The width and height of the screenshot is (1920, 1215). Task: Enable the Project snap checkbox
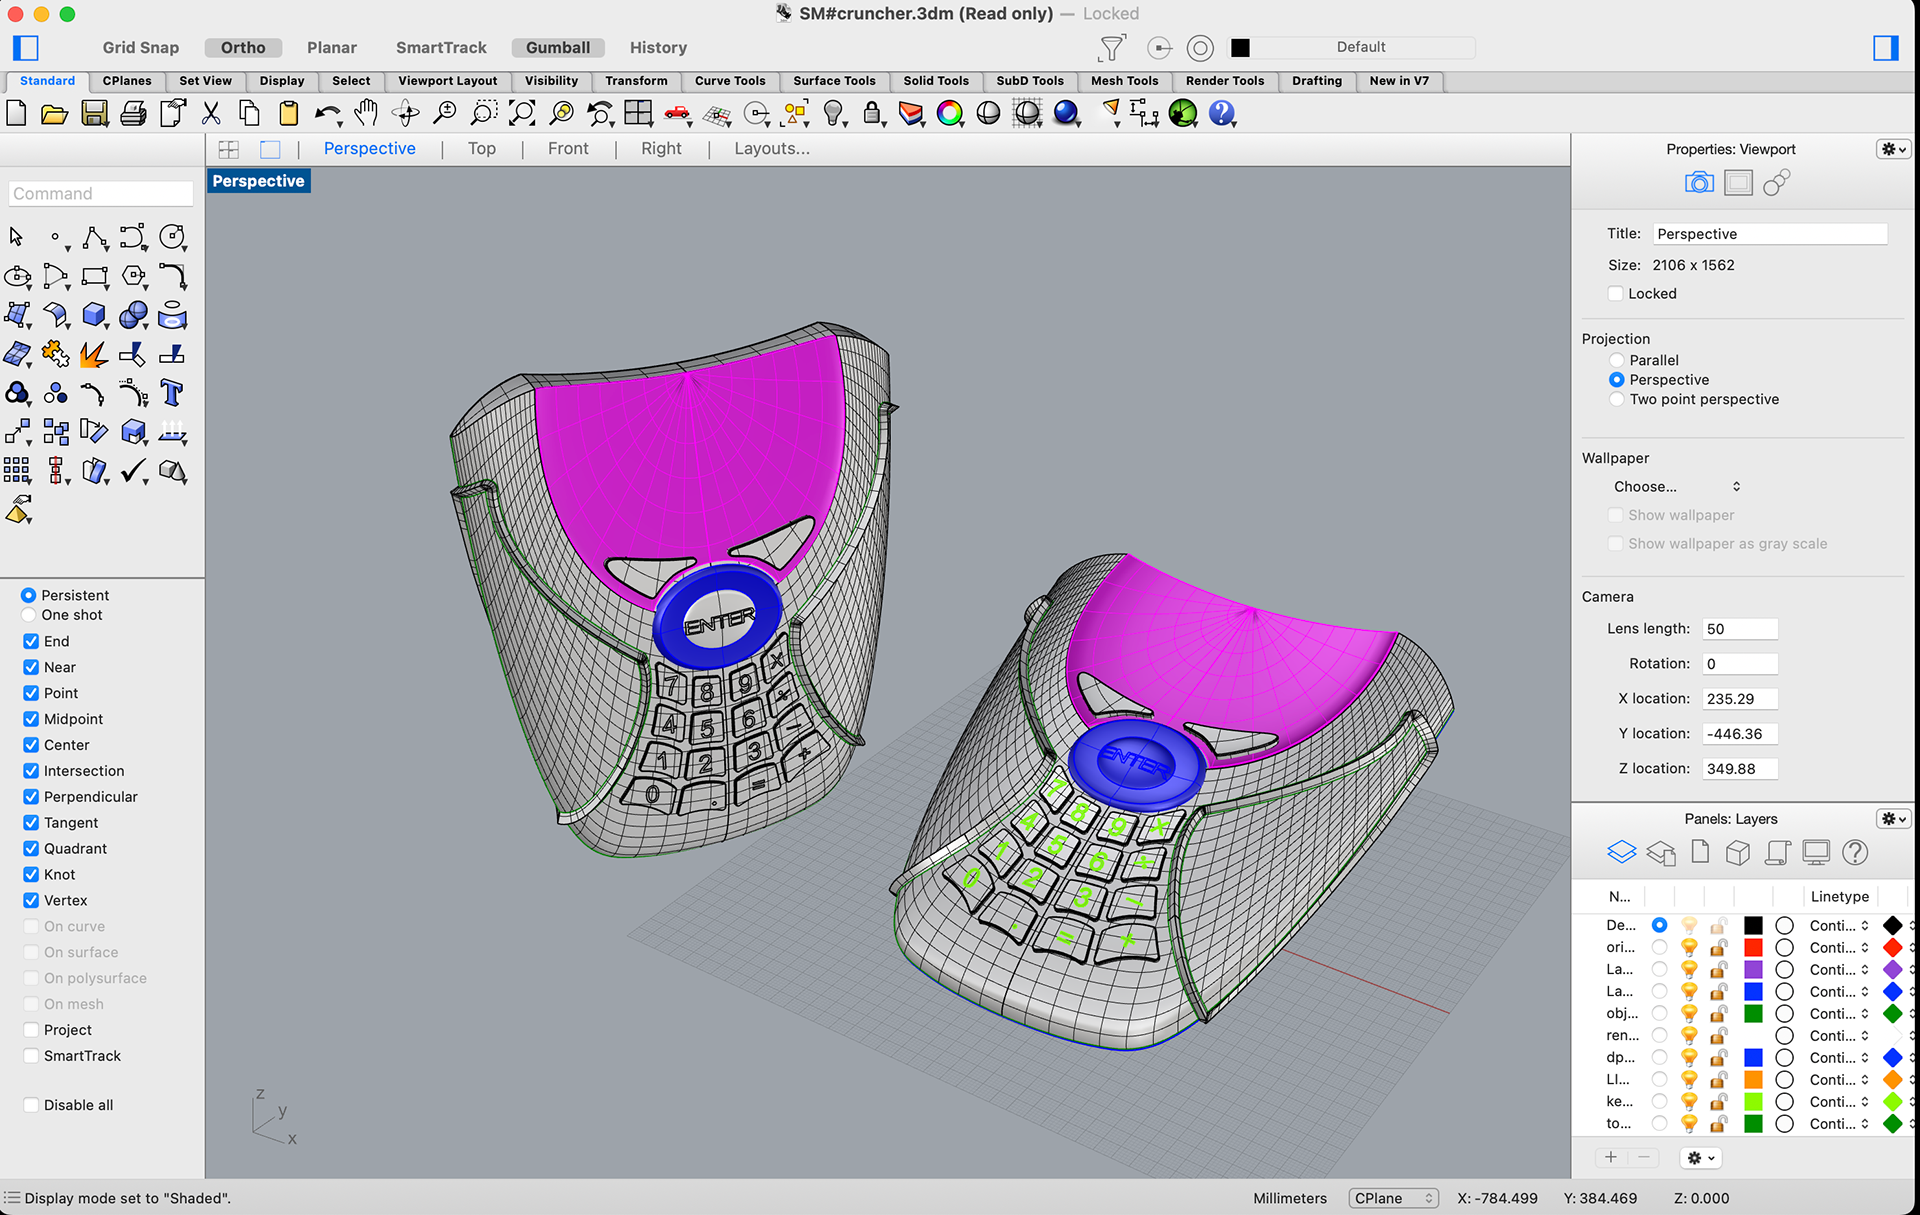click(31, 1030)
